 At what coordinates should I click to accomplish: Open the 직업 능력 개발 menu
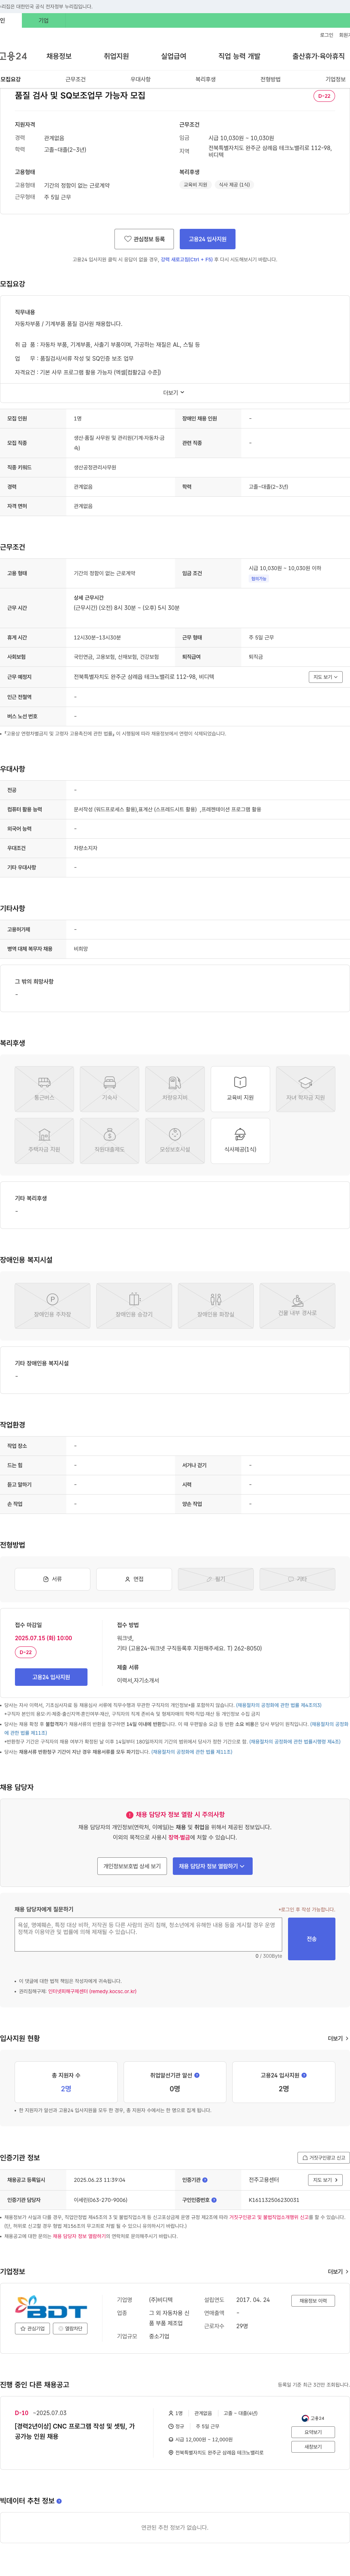pyautogui.click(x=239, y=56)
